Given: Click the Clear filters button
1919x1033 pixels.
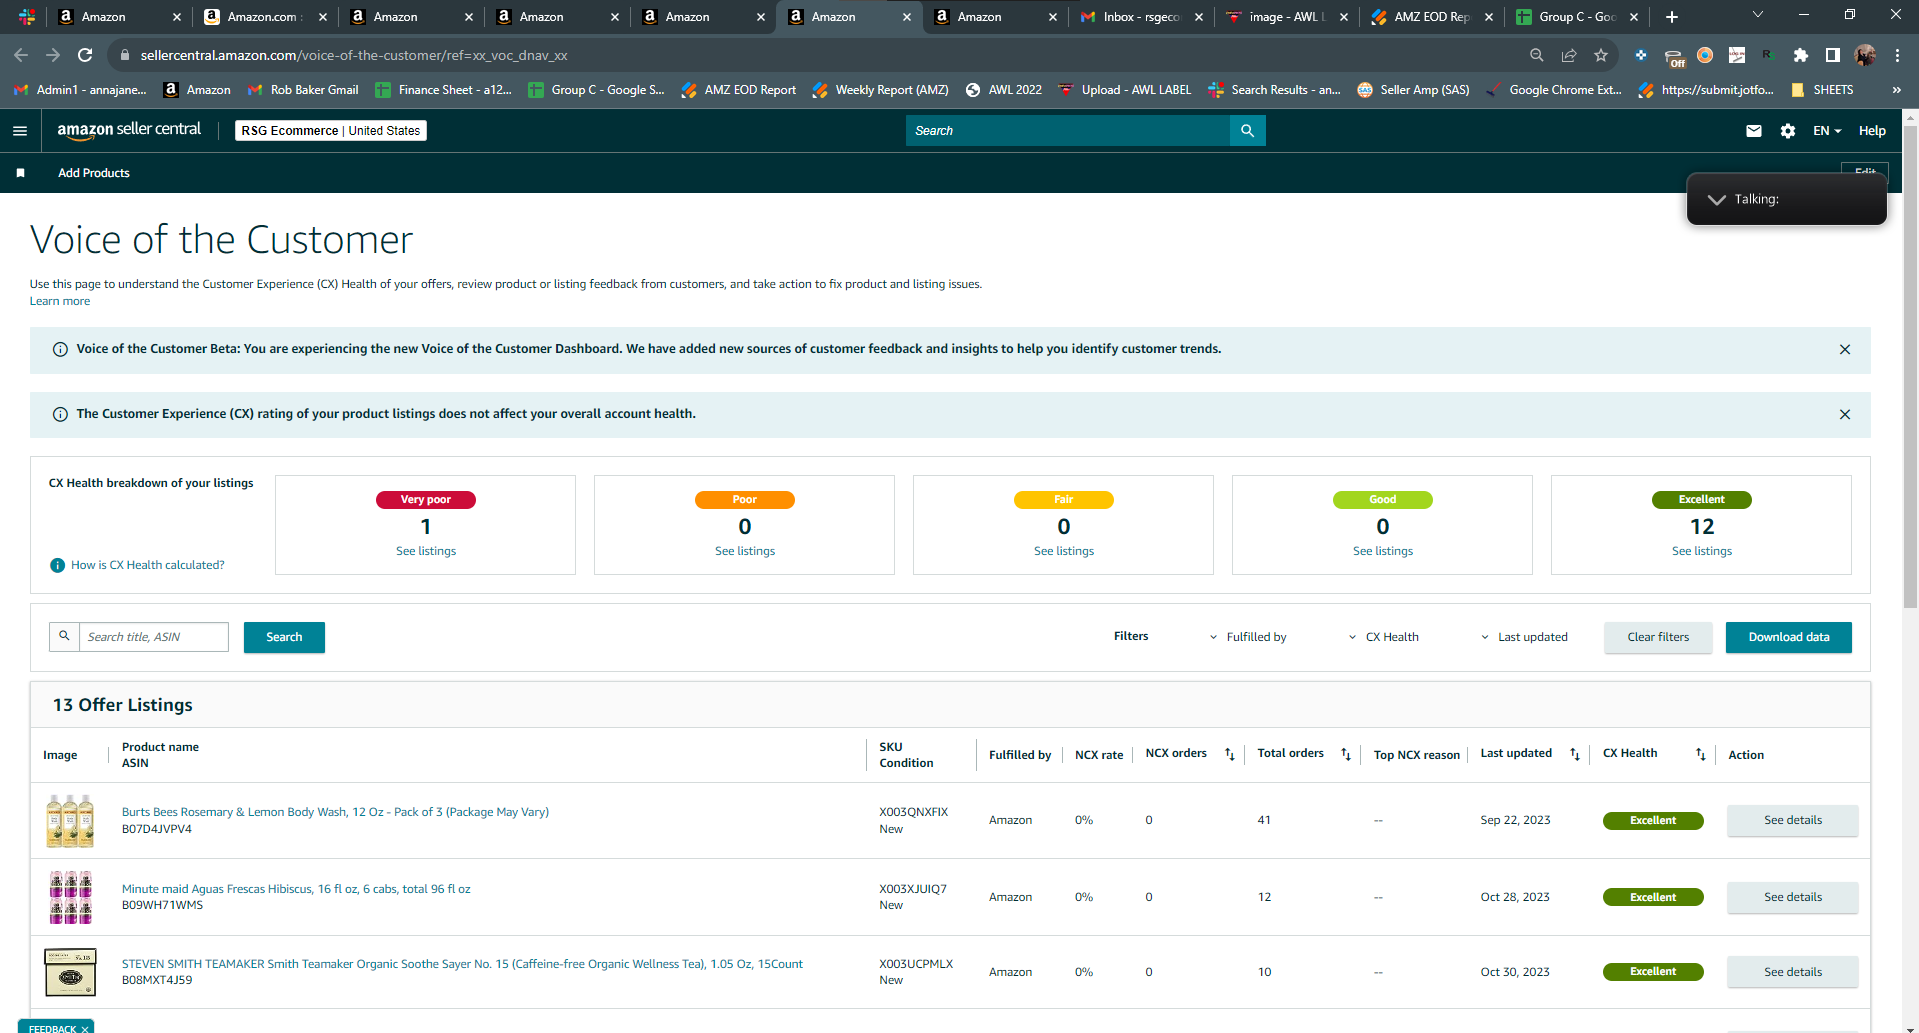Looking at the screenshot, I should pos(1658,637).
